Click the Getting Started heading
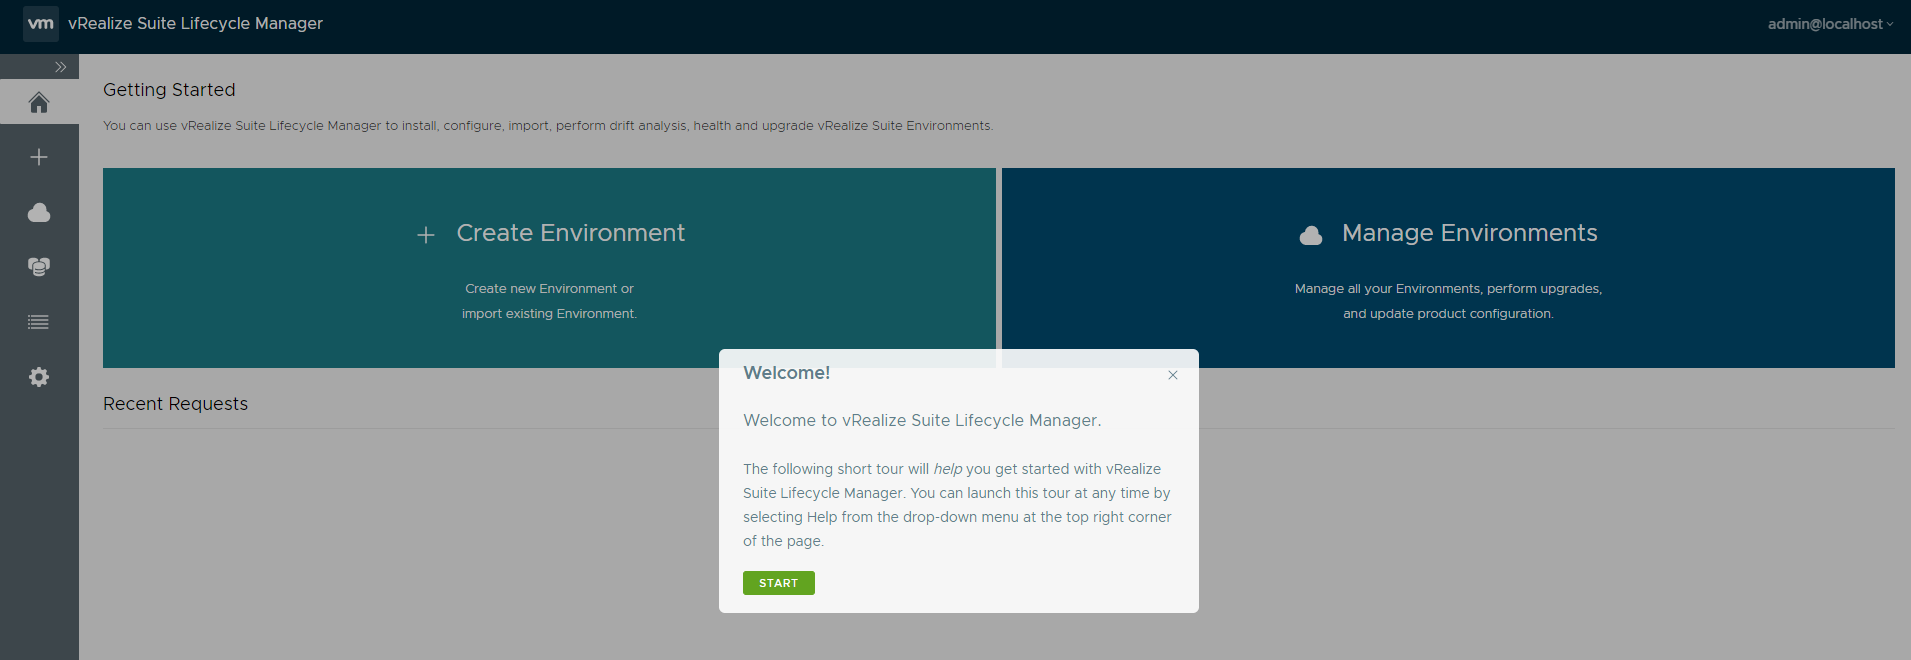Viewport: 1911px width, 660px height. 169,90
